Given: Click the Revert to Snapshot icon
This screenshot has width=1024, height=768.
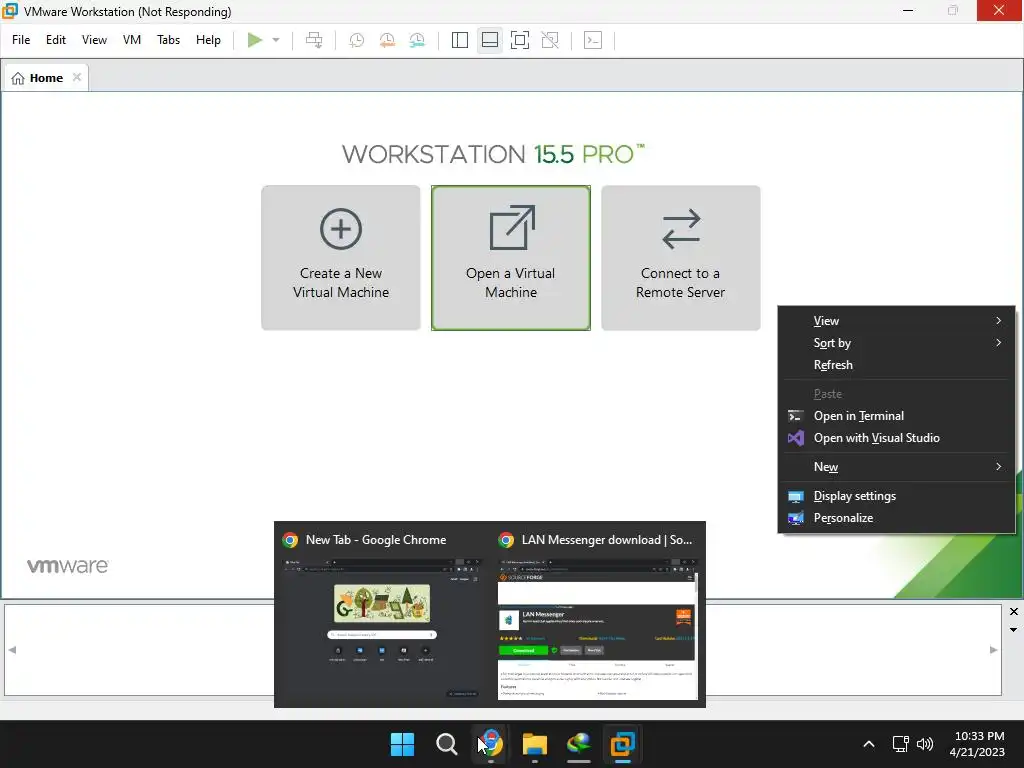Looking at the screenshot, I should coord(387,40).
